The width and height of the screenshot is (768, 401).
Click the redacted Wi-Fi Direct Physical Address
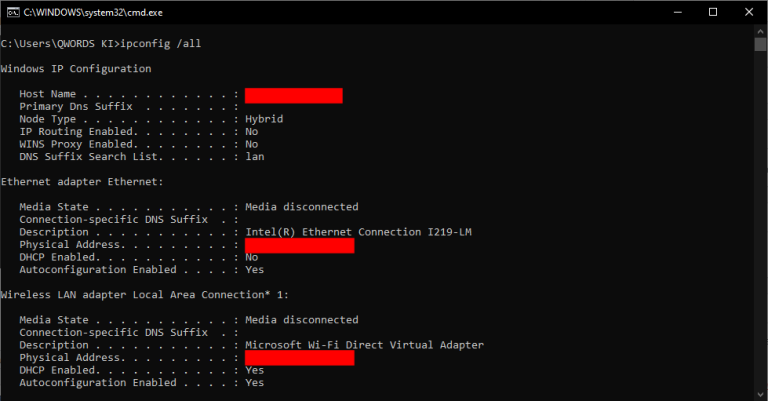(299, 358)
